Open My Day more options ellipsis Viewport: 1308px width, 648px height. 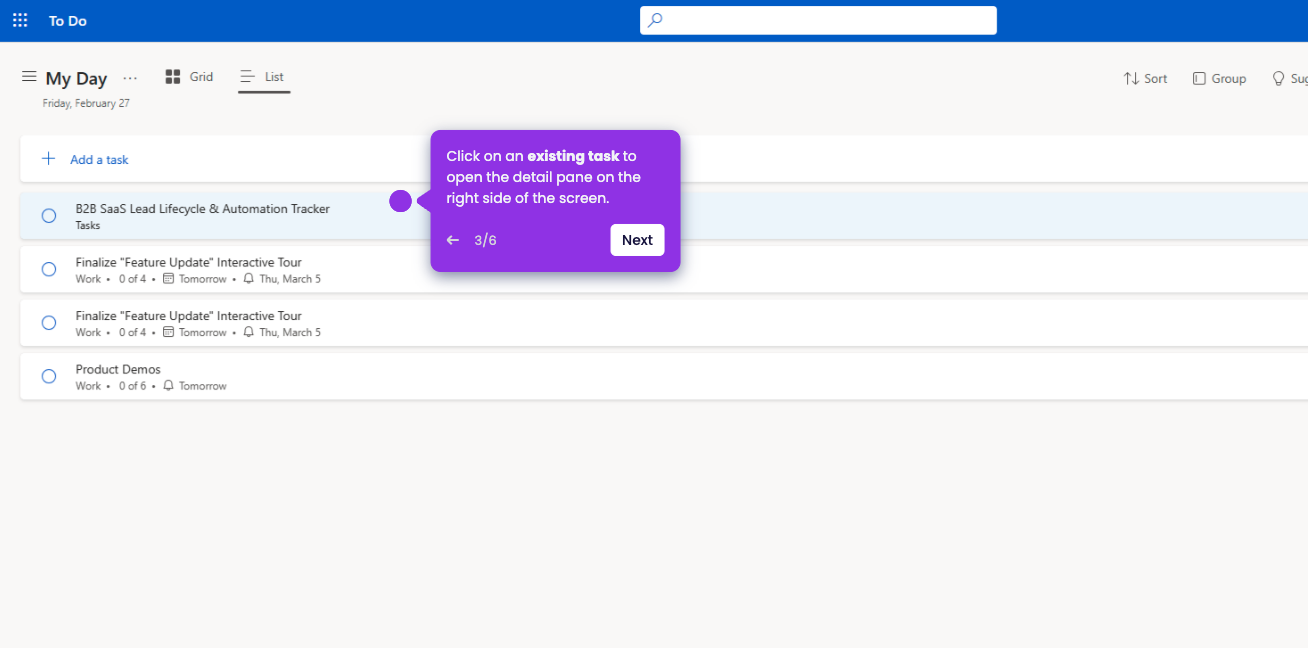point(130,78)
